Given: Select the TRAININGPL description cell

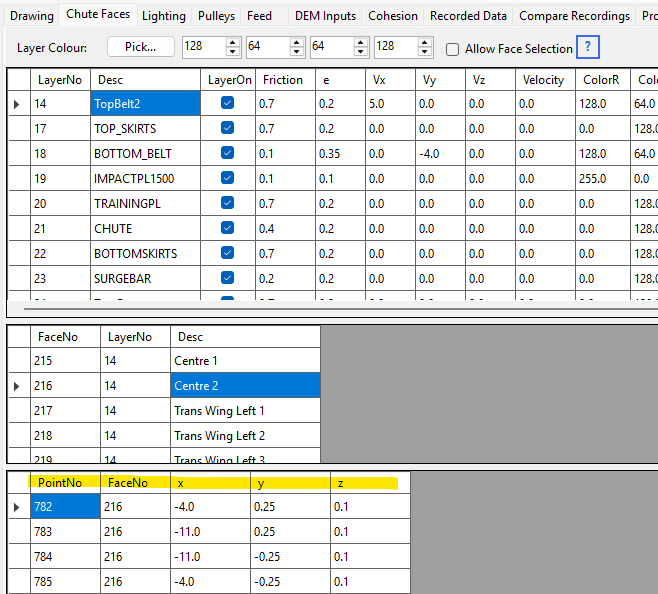Looking at the screenshot, I should [145, 204].
